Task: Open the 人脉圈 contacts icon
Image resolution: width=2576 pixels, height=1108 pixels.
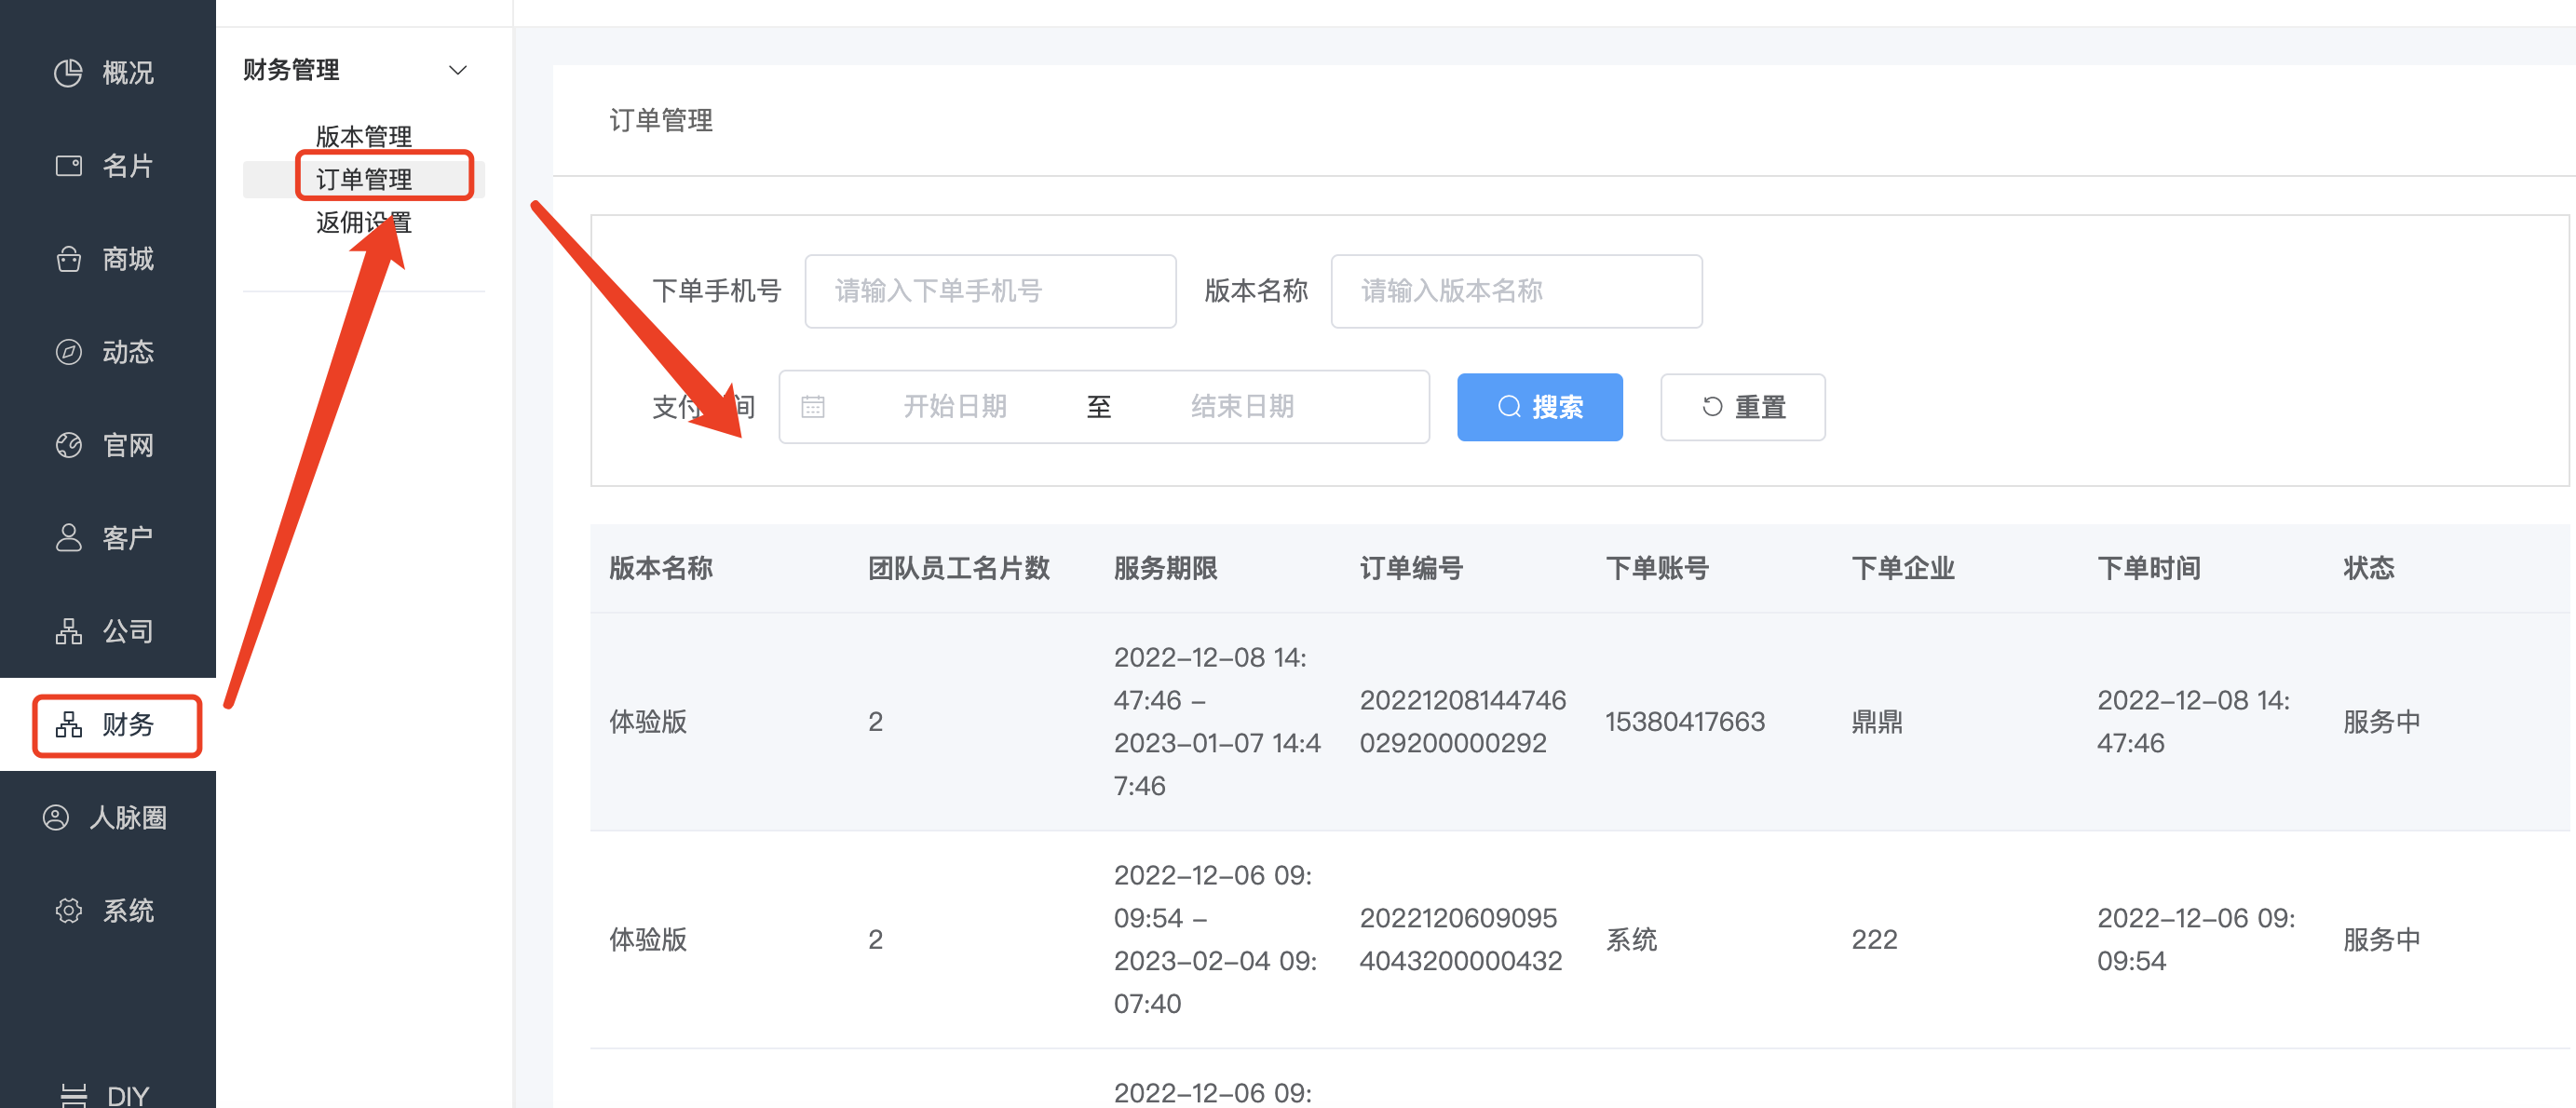Action: click(56, 817)
